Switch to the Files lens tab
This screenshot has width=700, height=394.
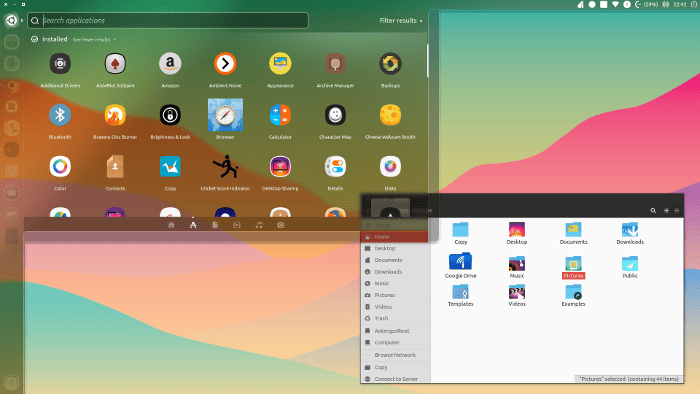click(x=215, y=225)
